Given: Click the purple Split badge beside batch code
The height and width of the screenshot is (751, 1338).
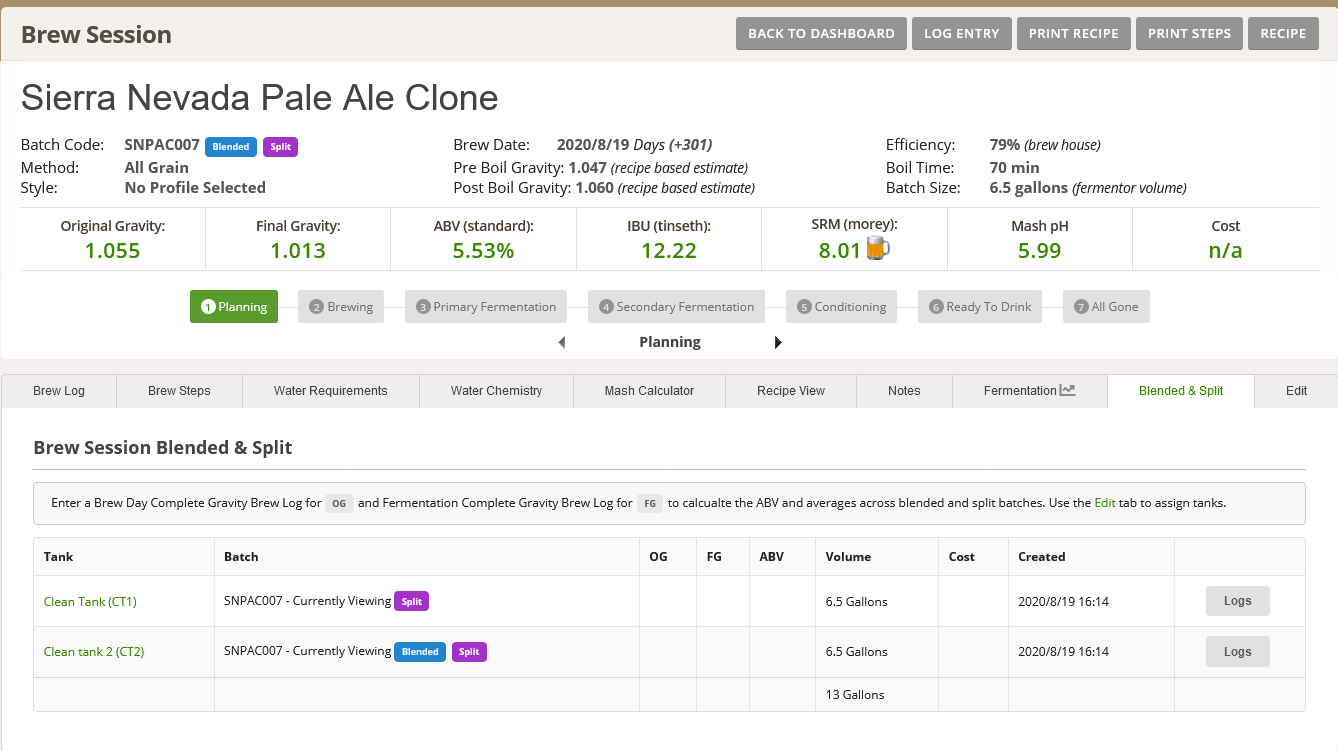Looking at the screenshot, I should (280, 147).
